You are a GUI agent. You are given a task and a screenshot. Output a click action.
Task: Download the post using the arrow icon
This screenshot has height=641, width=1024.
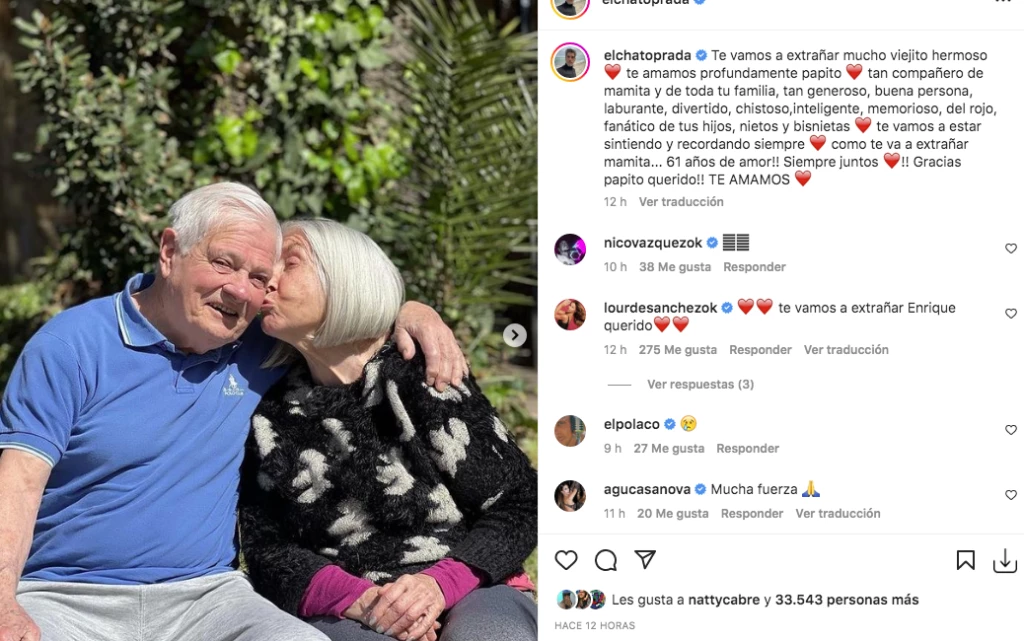1005,561
